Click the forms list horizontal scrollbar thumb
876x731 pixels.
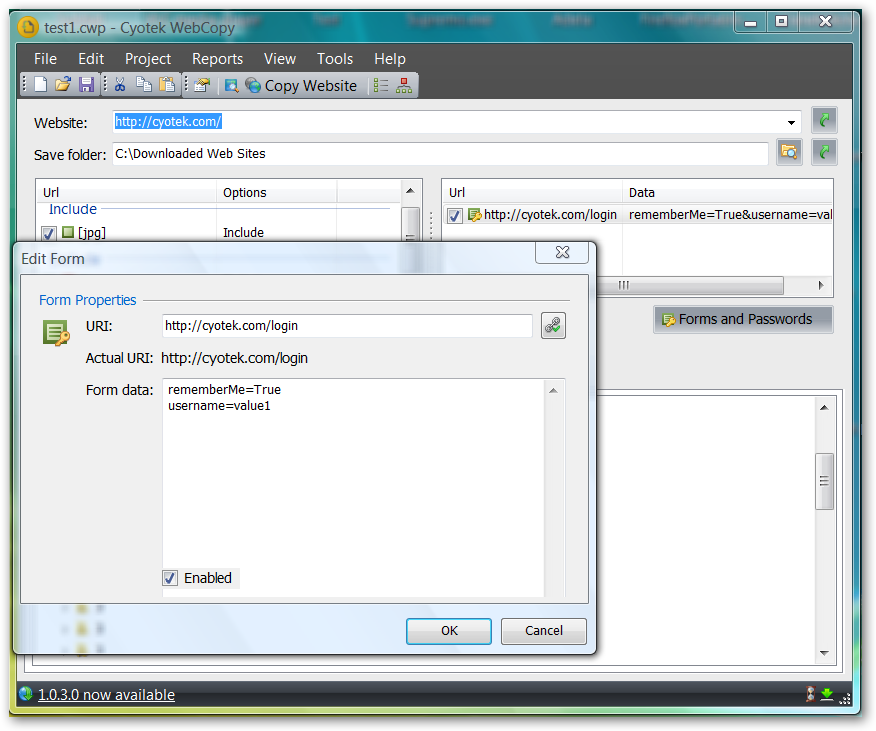tap(689, 285)
